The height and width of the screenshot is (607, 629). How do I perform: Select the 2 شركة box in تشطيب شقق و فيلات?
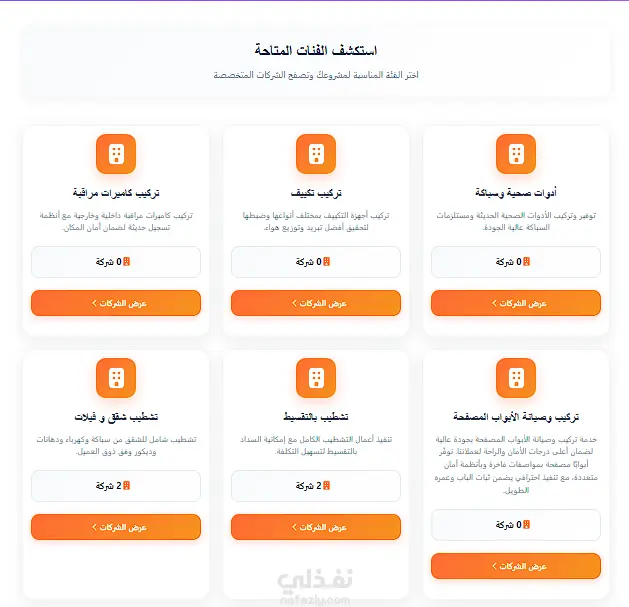(116, 486)
